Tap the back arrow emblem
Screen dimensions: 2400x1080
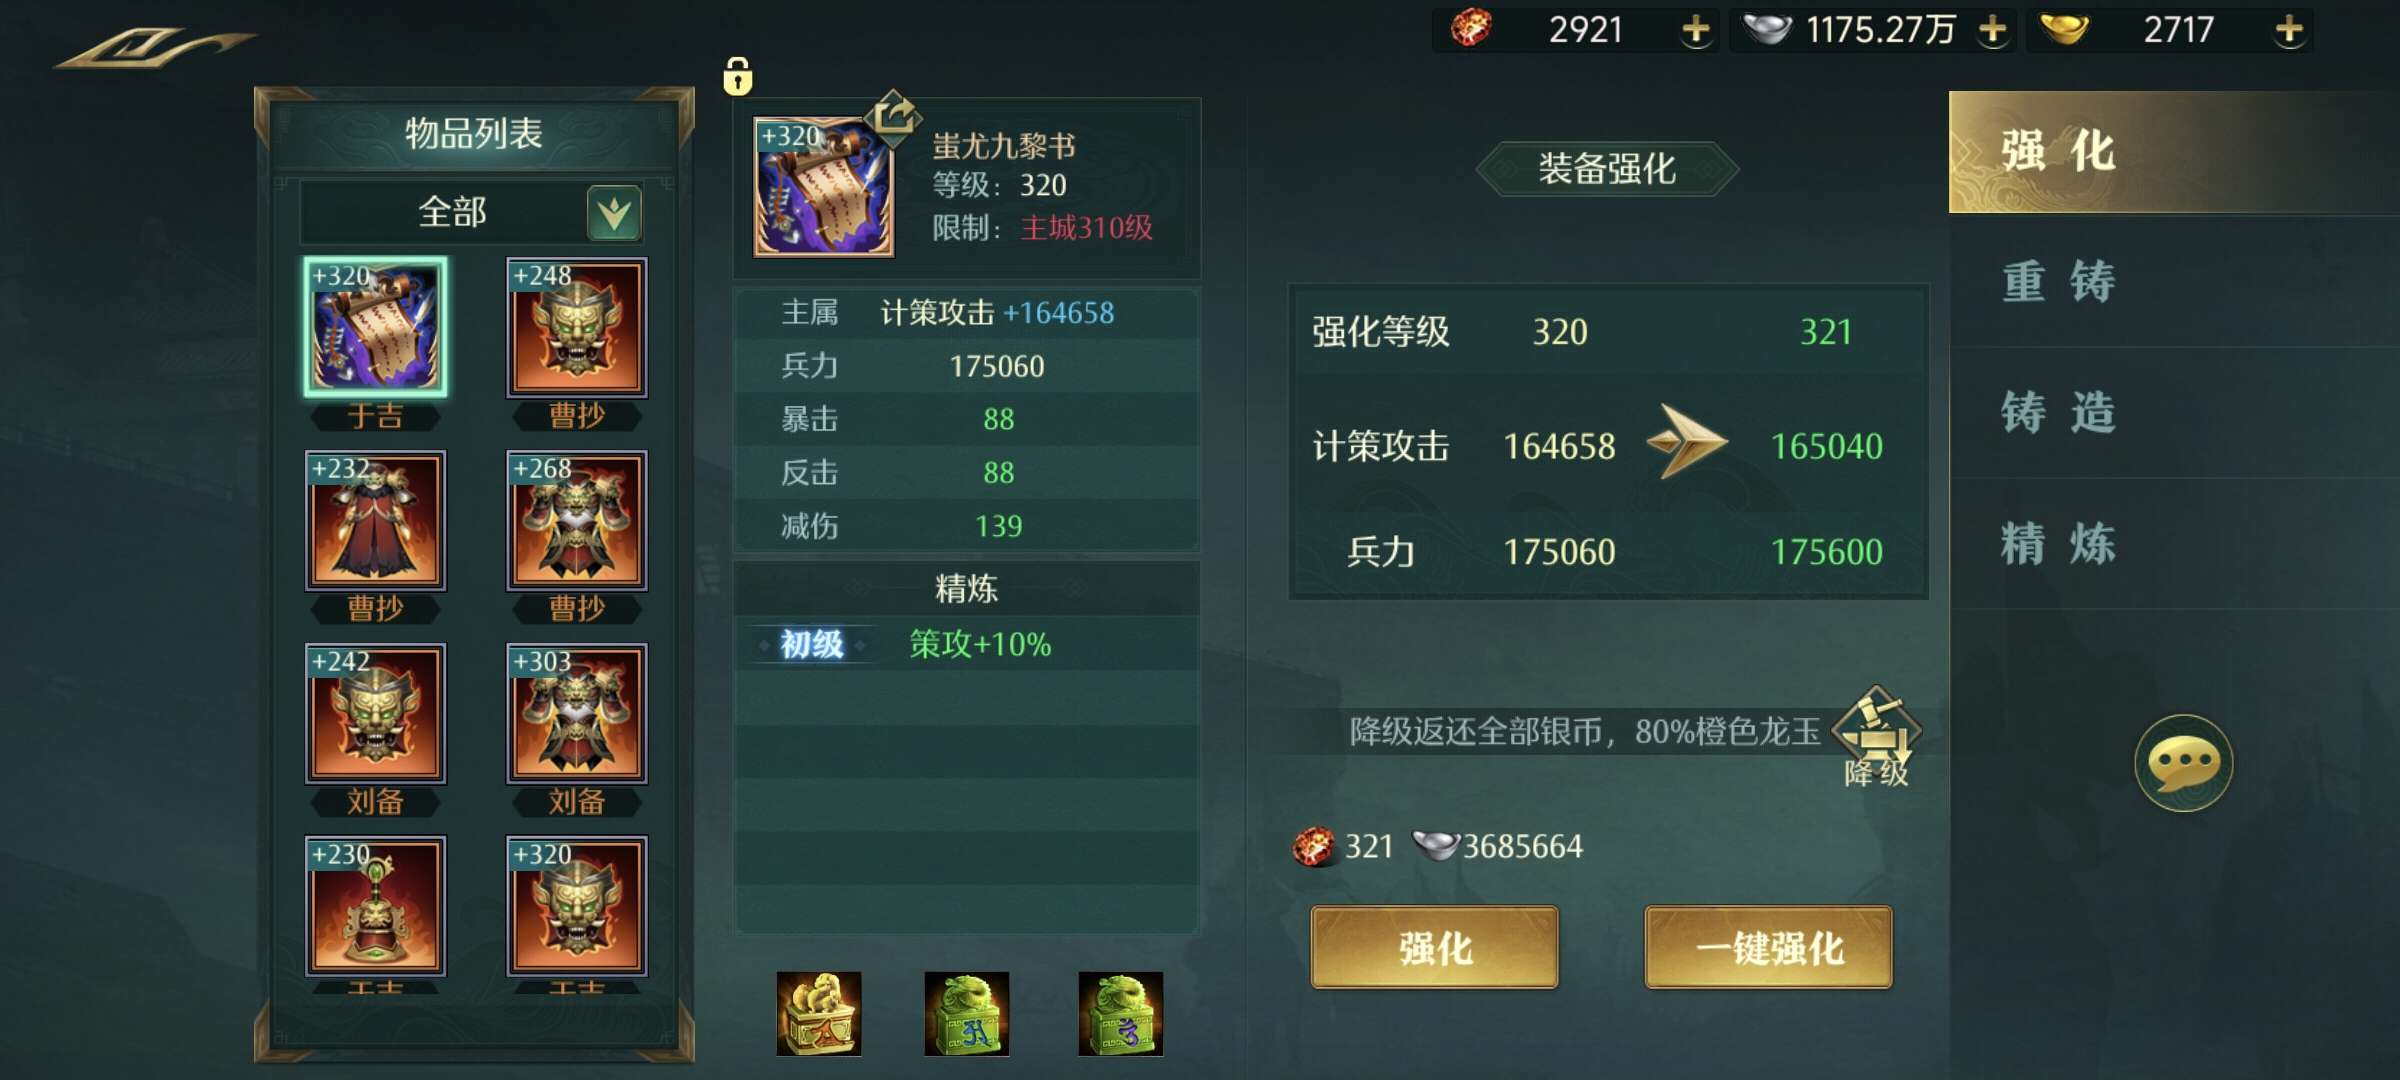tap(155, 47)
